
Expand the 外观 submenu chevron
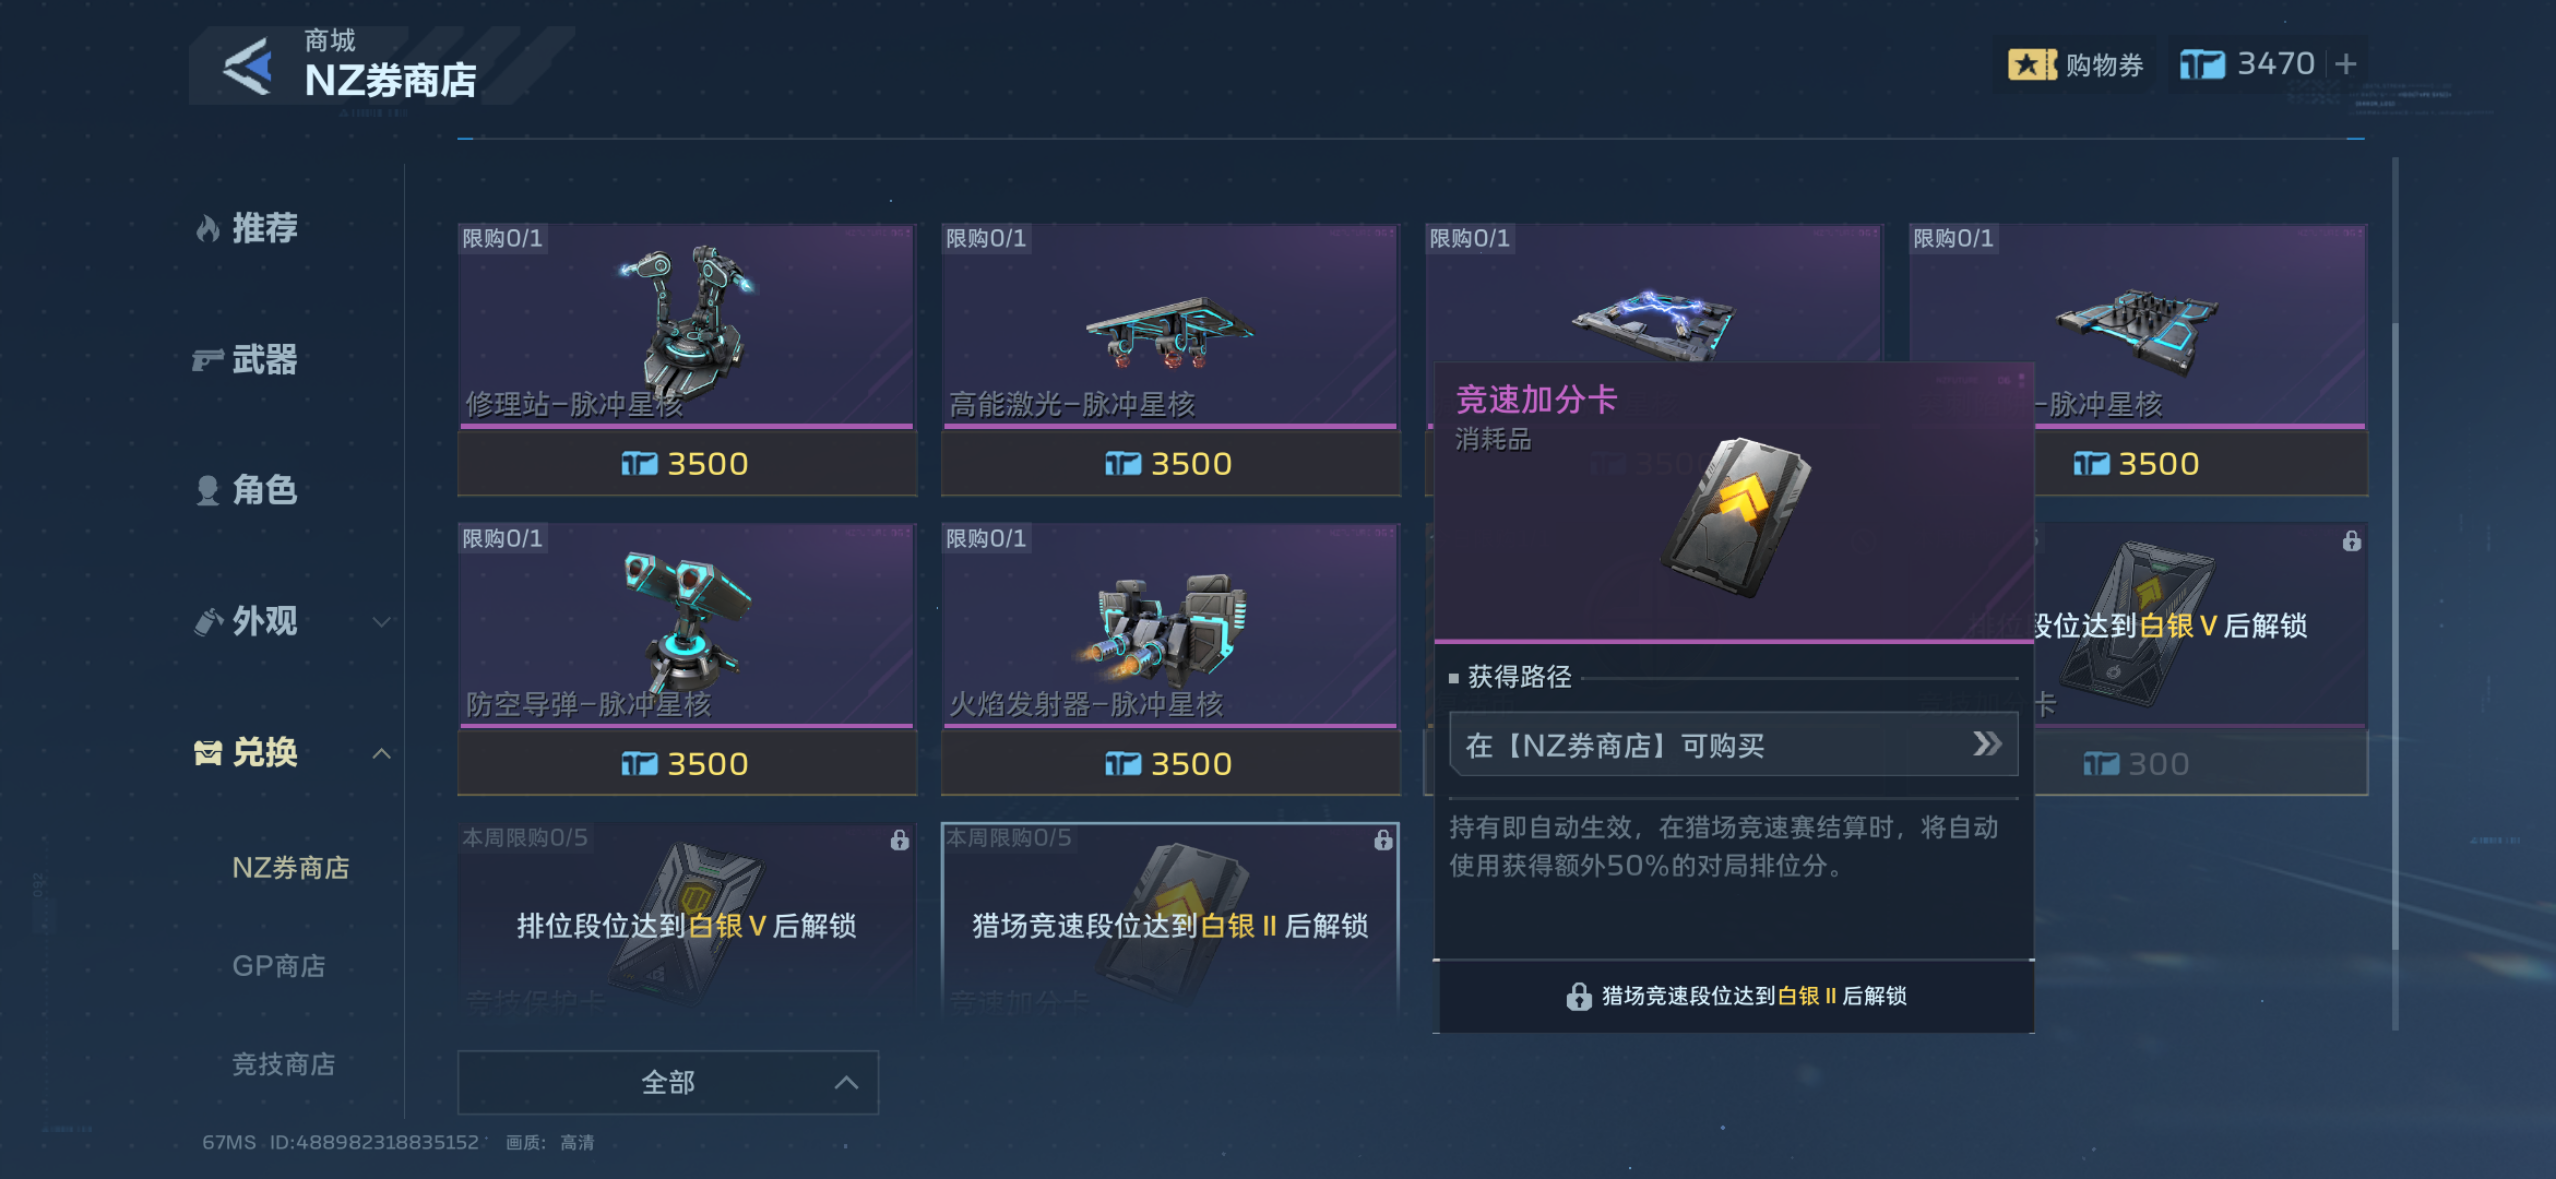tap(381, 622)
